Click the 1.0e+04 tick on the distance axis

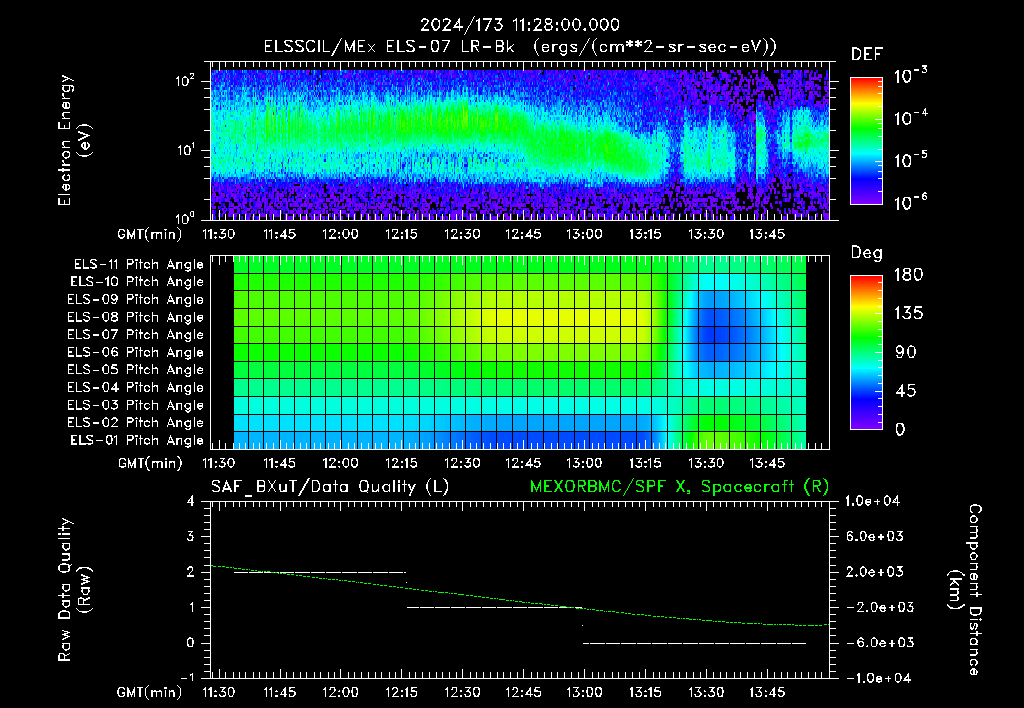[872, 501]
